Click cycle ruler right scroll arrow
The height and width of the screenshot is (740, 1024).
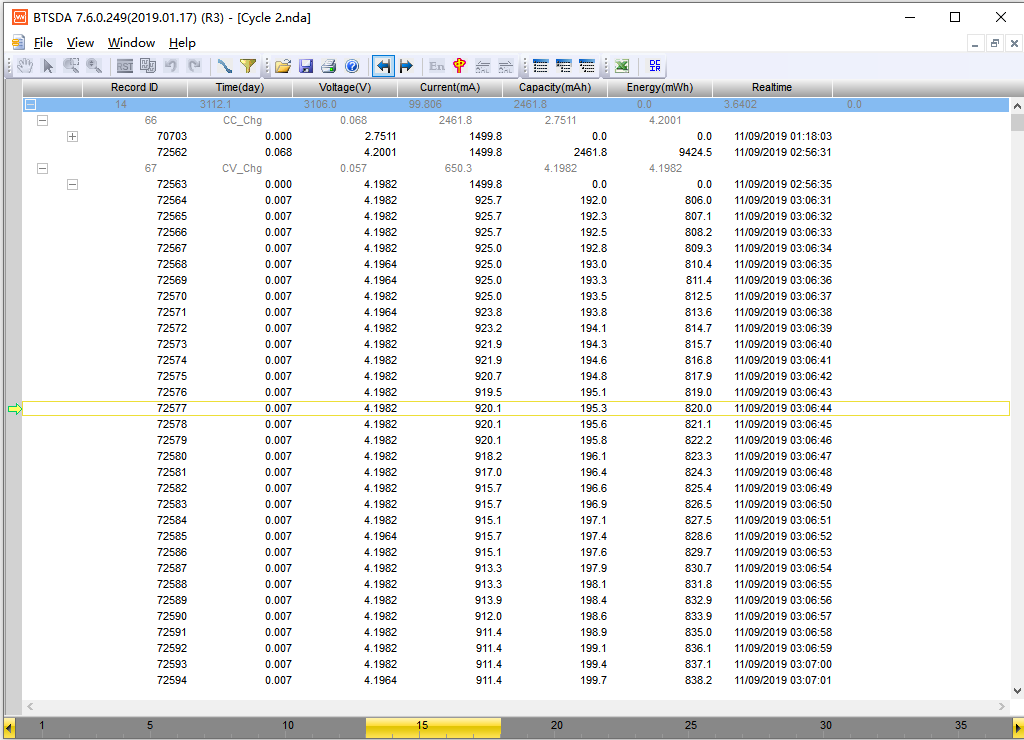[1017, 728]
